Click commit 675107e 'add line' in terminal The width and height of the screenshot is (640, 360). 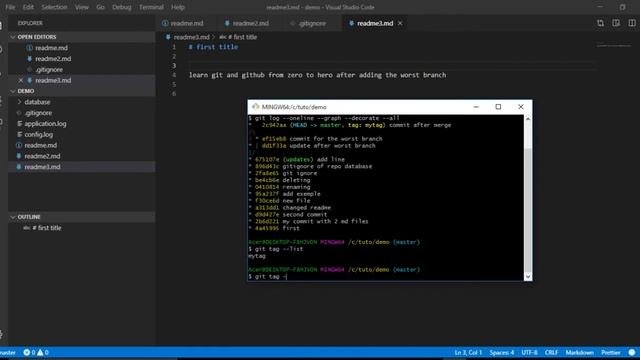point(297,160)
